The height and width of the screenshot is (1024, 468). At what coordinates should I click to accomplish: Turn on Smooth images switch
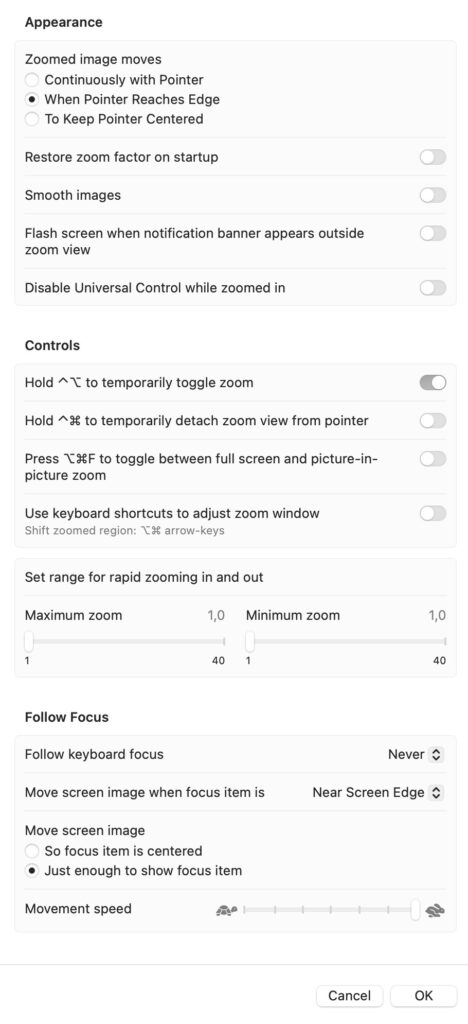pos(433,195)
